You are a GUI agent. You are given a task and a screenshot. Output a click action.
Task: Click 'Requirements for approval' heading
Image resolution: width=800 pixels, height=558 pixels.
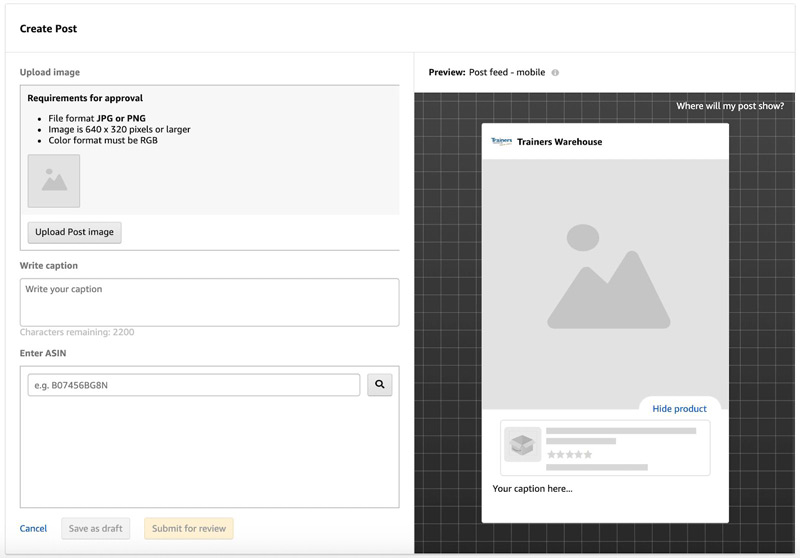coord(85,98)
